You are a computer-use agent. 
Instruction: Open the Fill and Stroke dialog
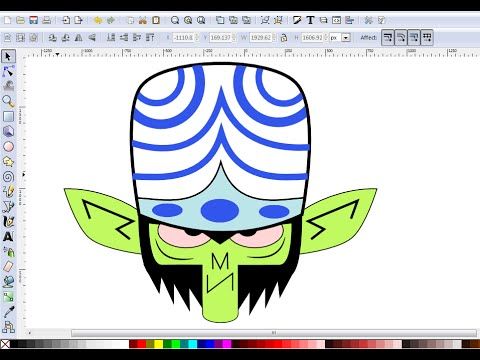coord(297,21)
